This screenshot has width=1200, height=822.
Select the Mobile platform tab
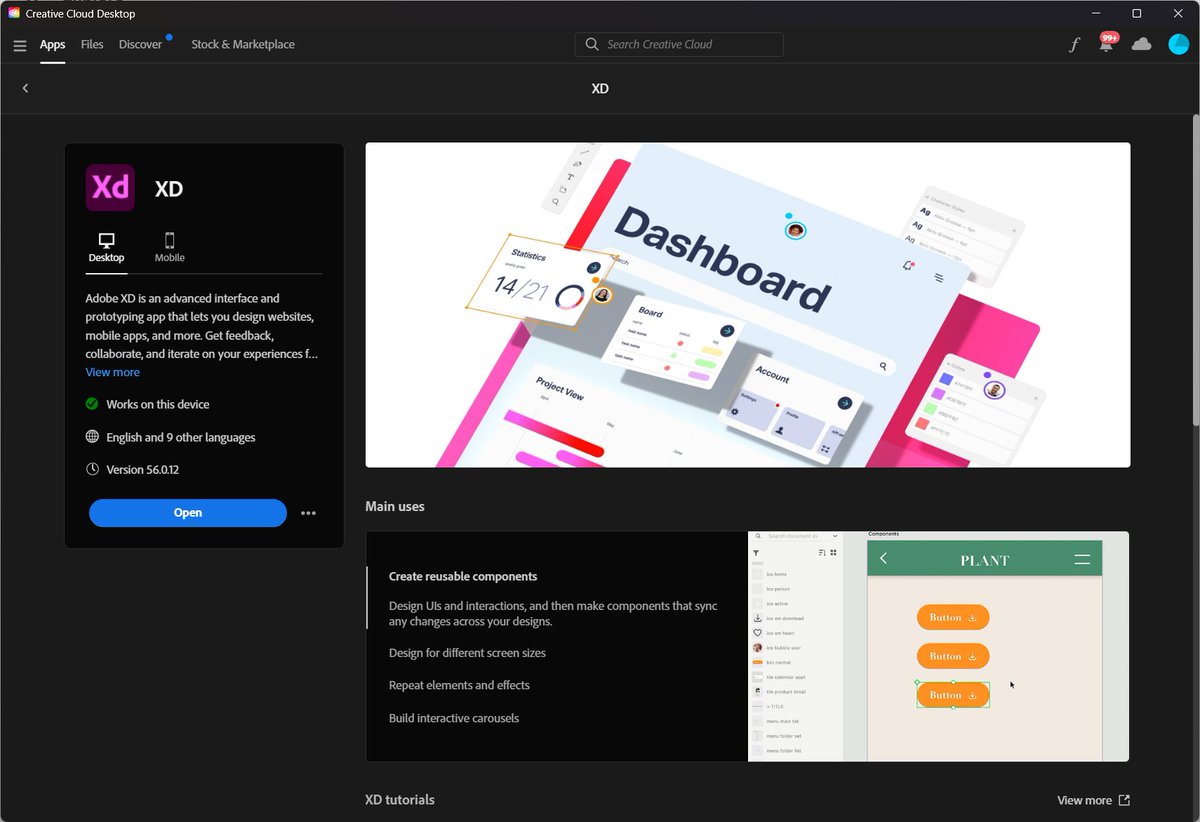[169, 248]
